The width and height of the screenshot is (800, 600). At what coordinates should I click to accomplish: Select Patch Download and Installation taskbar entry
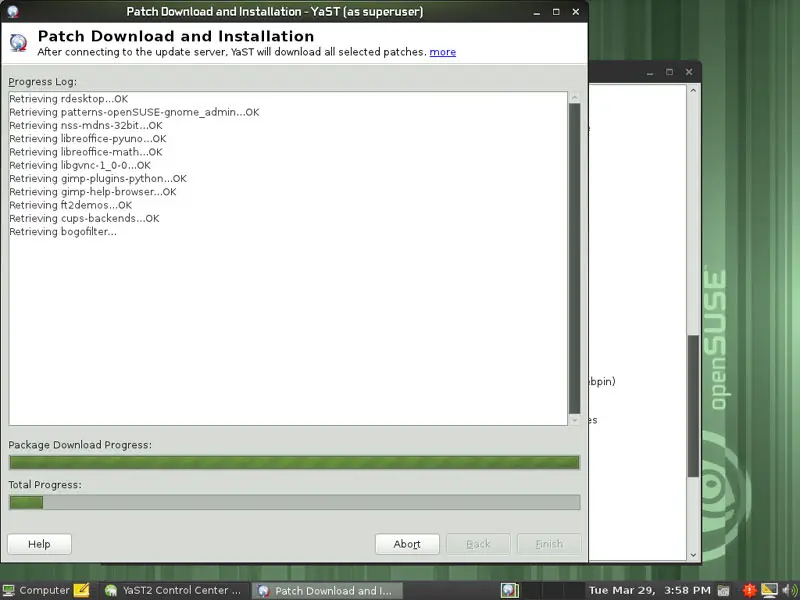pos(327,590)
